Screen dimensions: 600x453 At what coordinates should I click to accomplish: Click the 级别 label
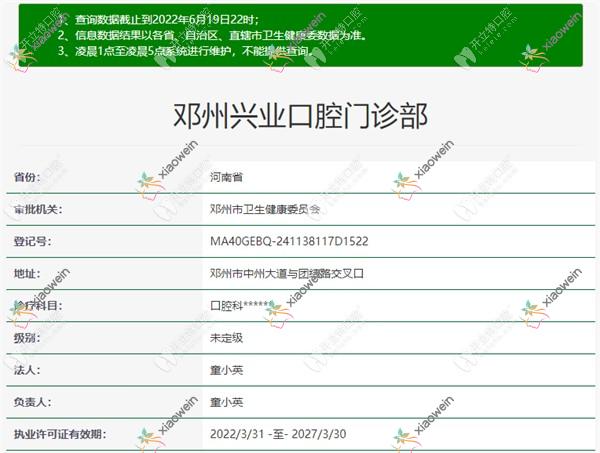click(27, 338)
